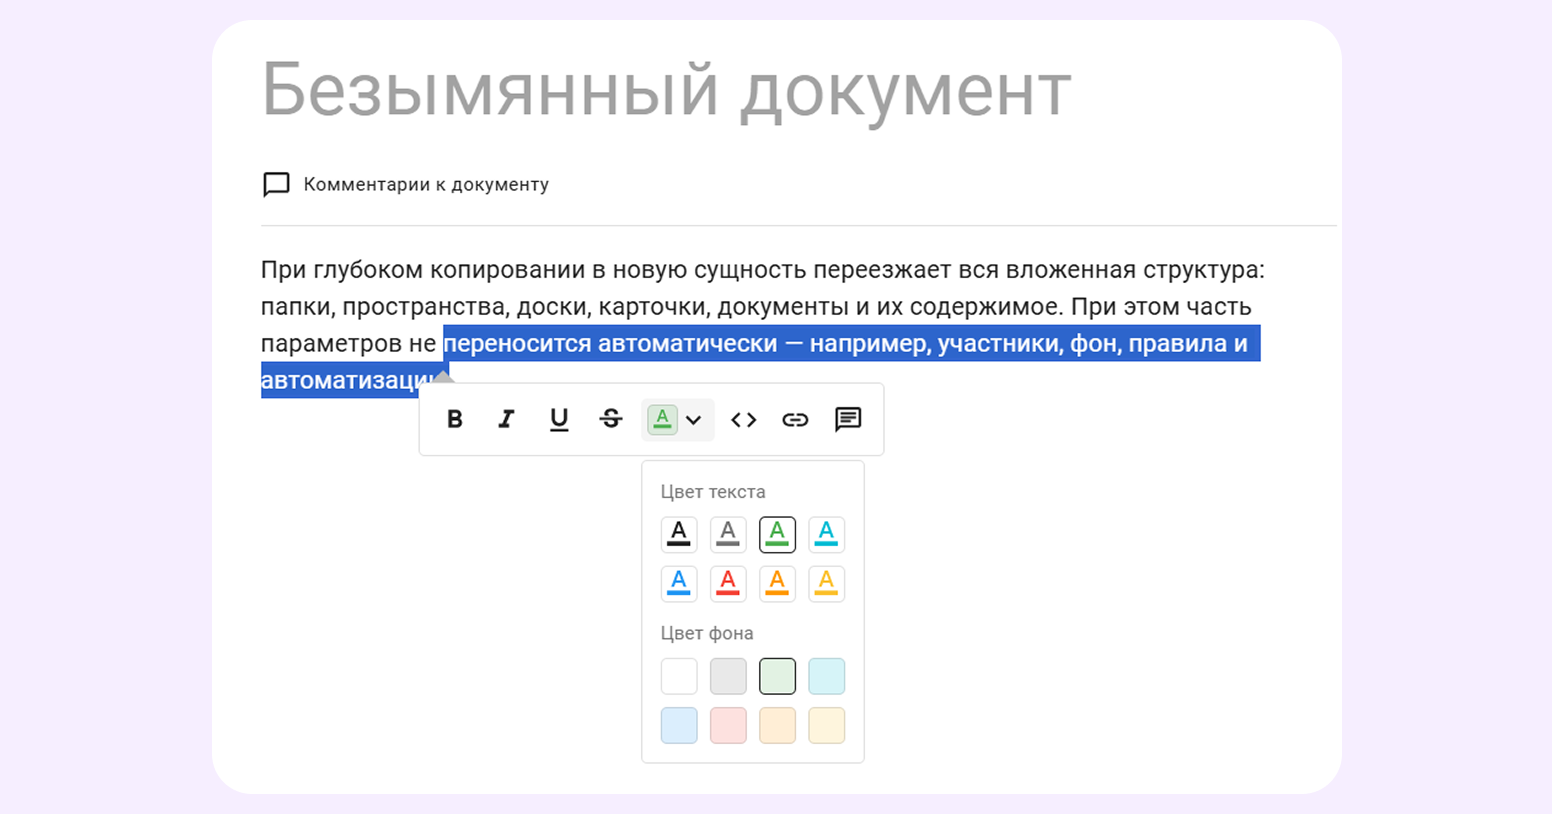Image resolution: width=1552 pixels, height=814 pixels.
Task: Toggle italic formatting on selection
Action: pos(506,420)
